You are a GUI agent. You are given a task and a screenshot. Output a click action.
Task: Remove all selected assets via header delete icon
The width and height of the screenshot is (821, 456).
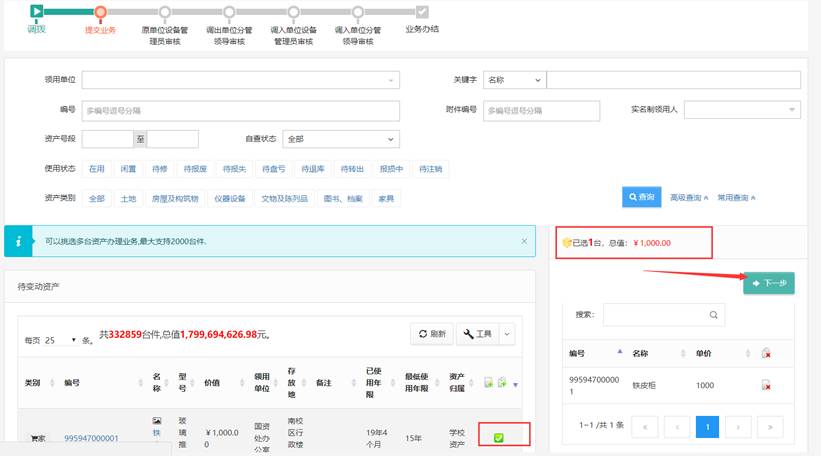click(x=765, y=353)
